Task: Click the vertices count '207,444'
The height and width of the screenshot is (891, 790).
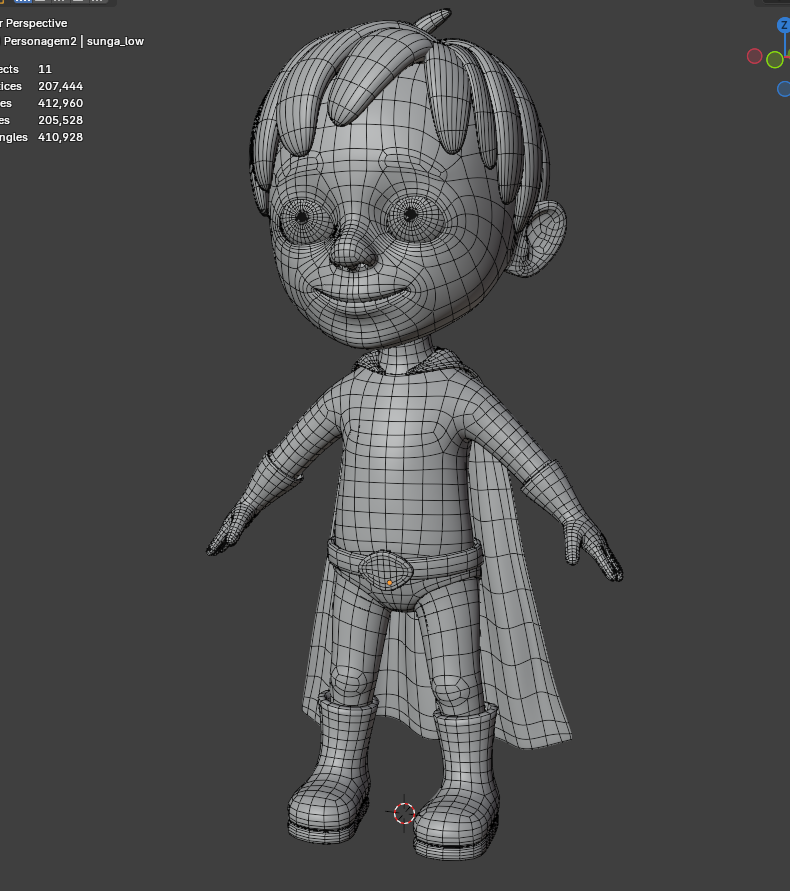Action: click(x=60, y=86)
